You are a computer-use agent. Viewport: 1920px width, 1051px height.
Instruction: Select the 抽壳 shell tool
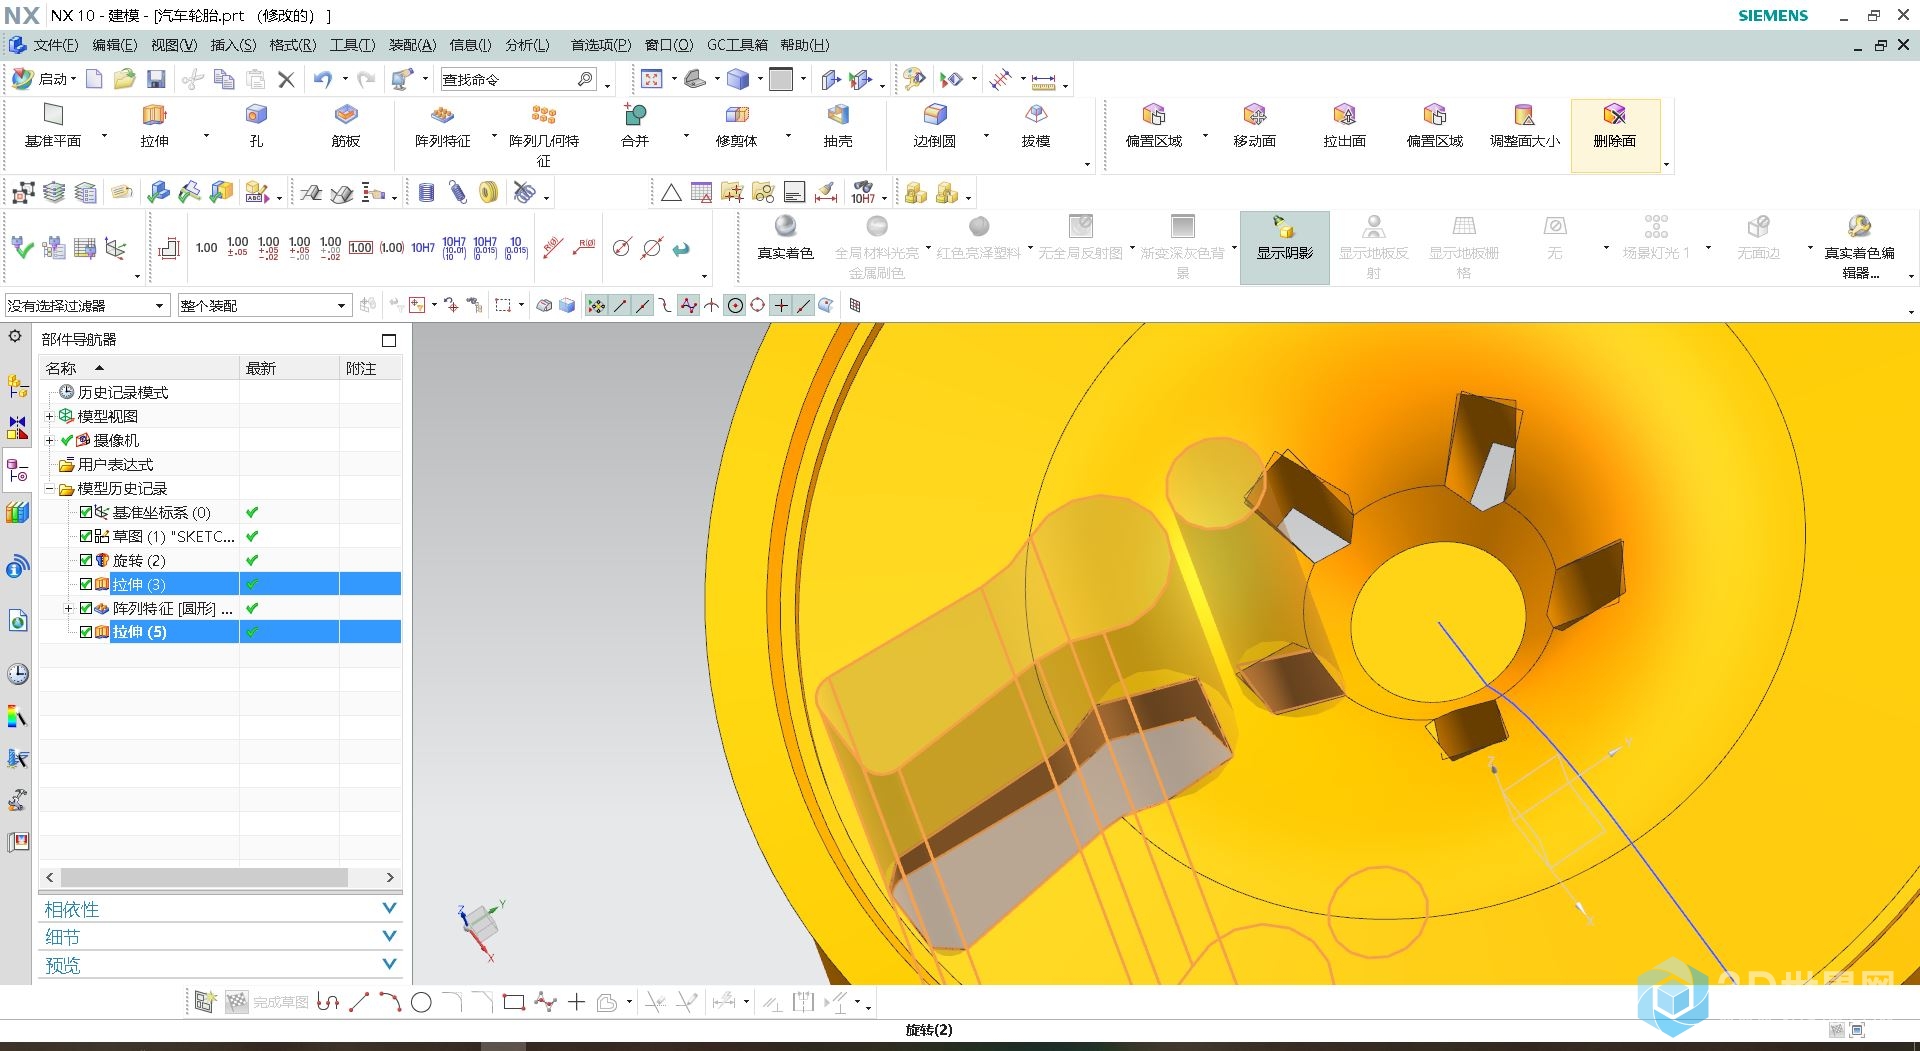[x=838, y=126]
